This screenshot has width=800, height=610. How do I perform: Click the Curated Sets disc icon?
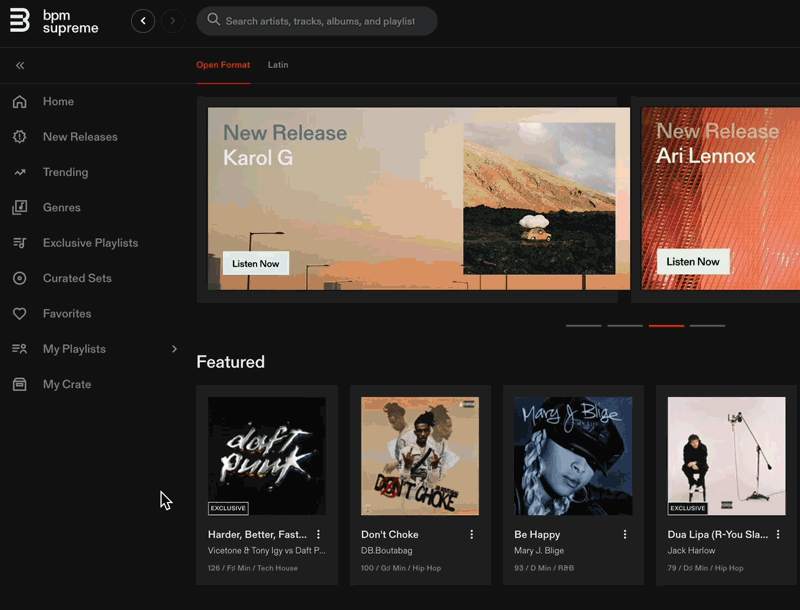(x=19, y=278)
